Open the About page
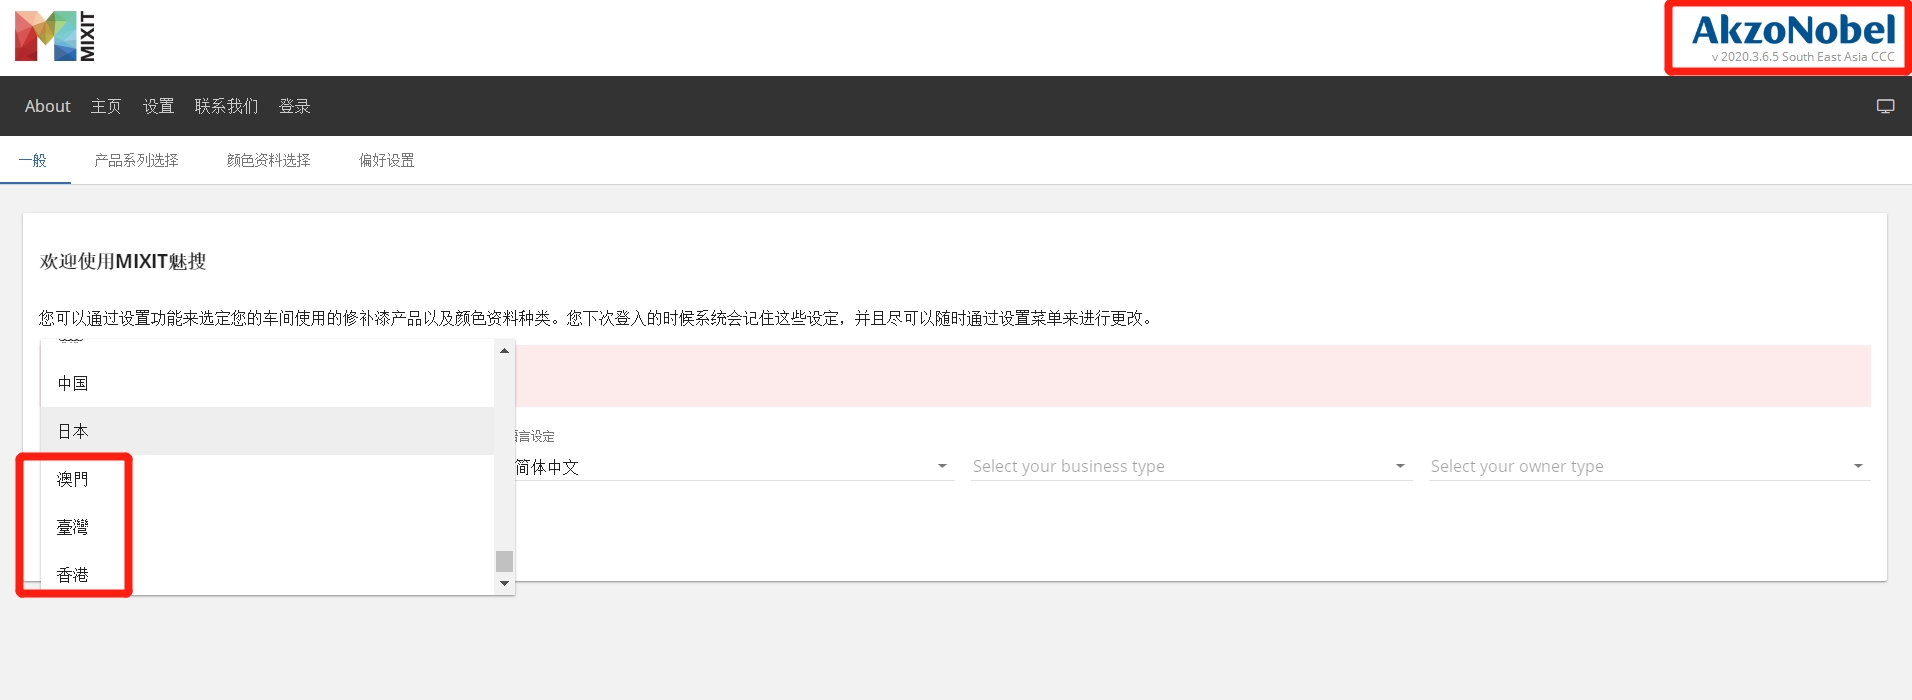1912x700 pixels. pyautogui.click(x=47, y=106)
